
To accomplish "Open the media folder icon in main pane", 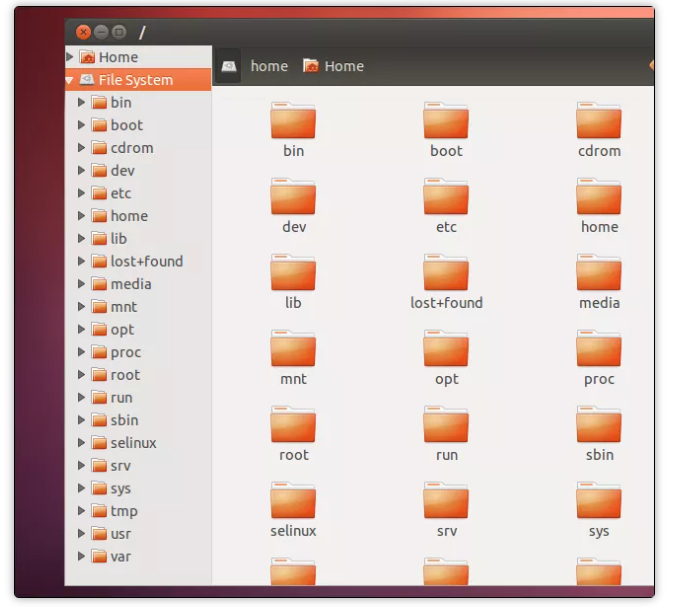I will point(599,273).
